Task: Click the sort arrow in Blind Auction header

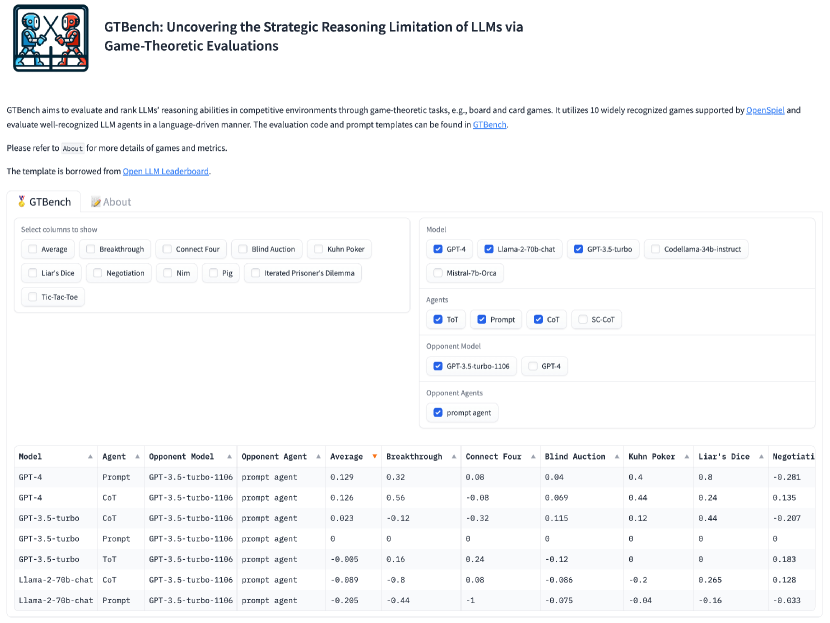Action: click(612, 457)
